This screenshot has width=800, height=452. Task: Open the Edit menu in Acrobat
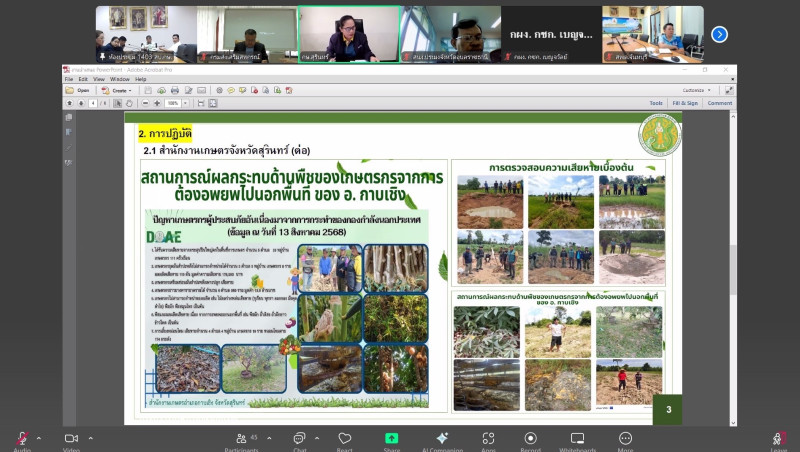click(83, 79)
